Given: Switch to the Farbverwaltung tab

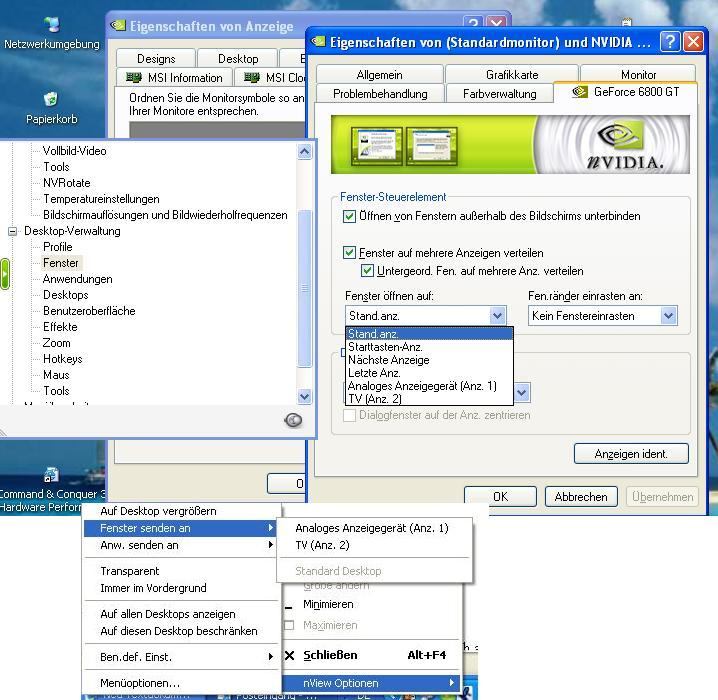Looking at the screenshot, I should point(499,93).
